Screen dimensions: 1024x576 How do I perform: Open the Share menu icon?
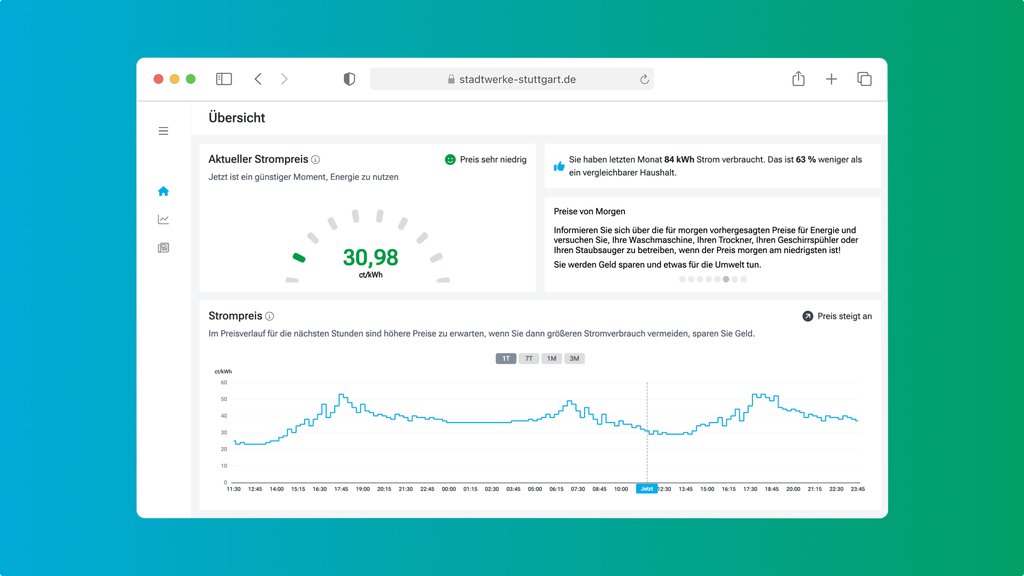coord(798,78)
